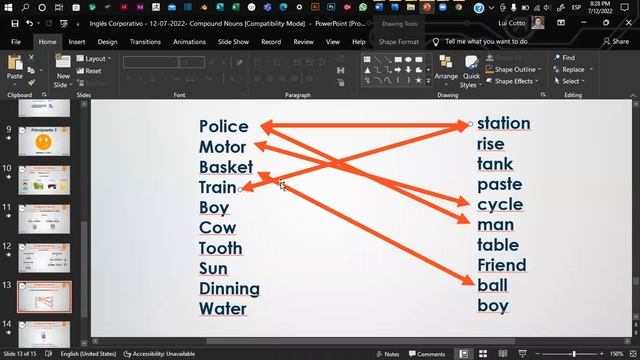Click the Copy icon in Clipboard group

click(x=31, y=70)
